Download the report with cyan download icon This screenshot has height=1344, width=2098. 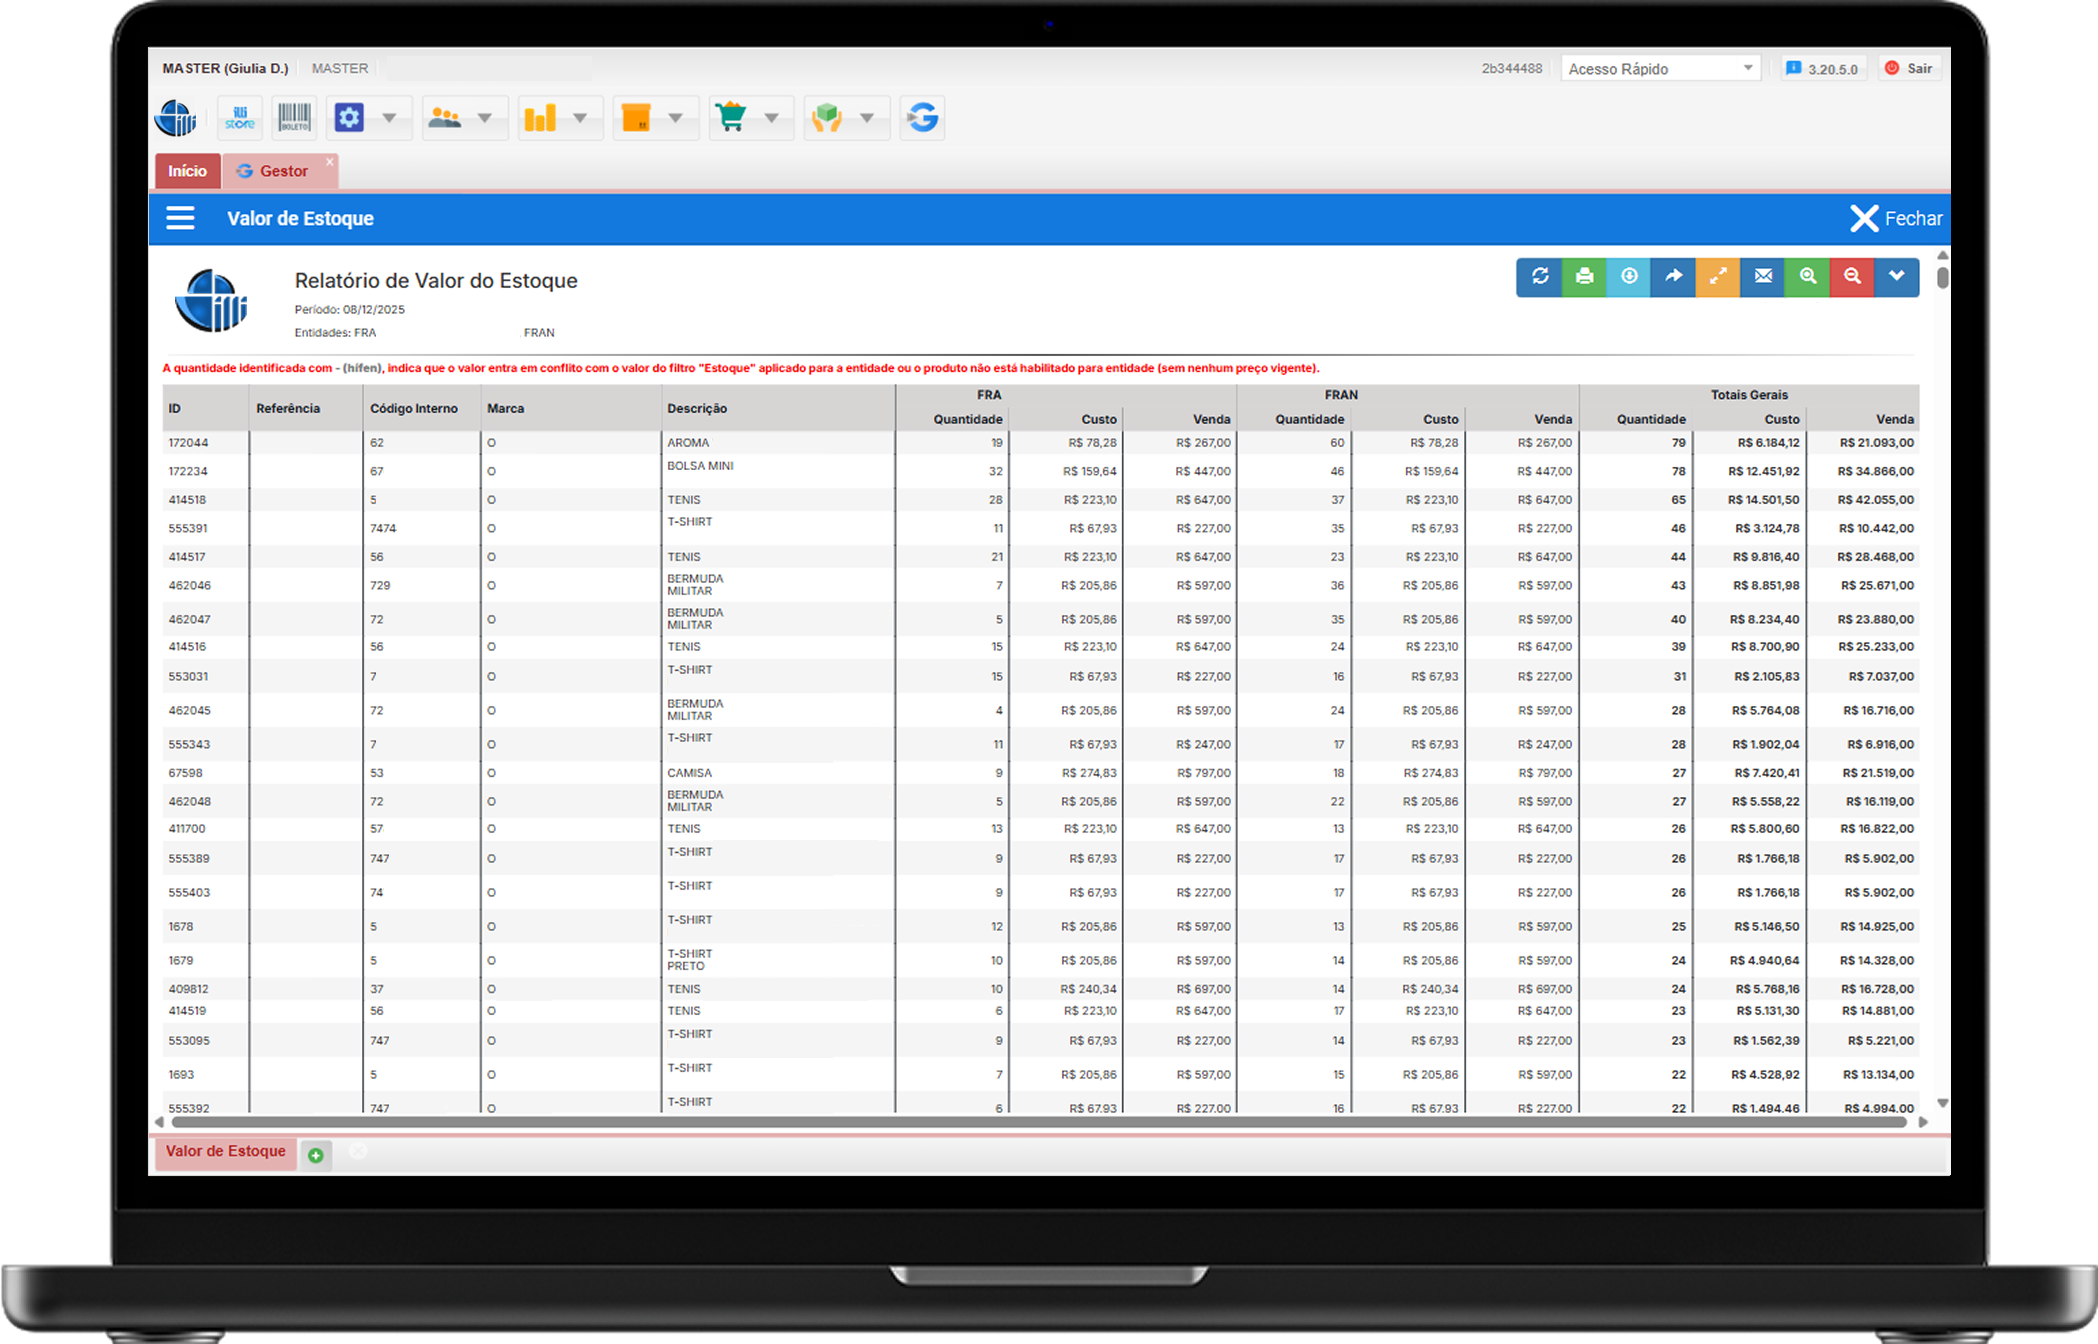[1629, 277]
